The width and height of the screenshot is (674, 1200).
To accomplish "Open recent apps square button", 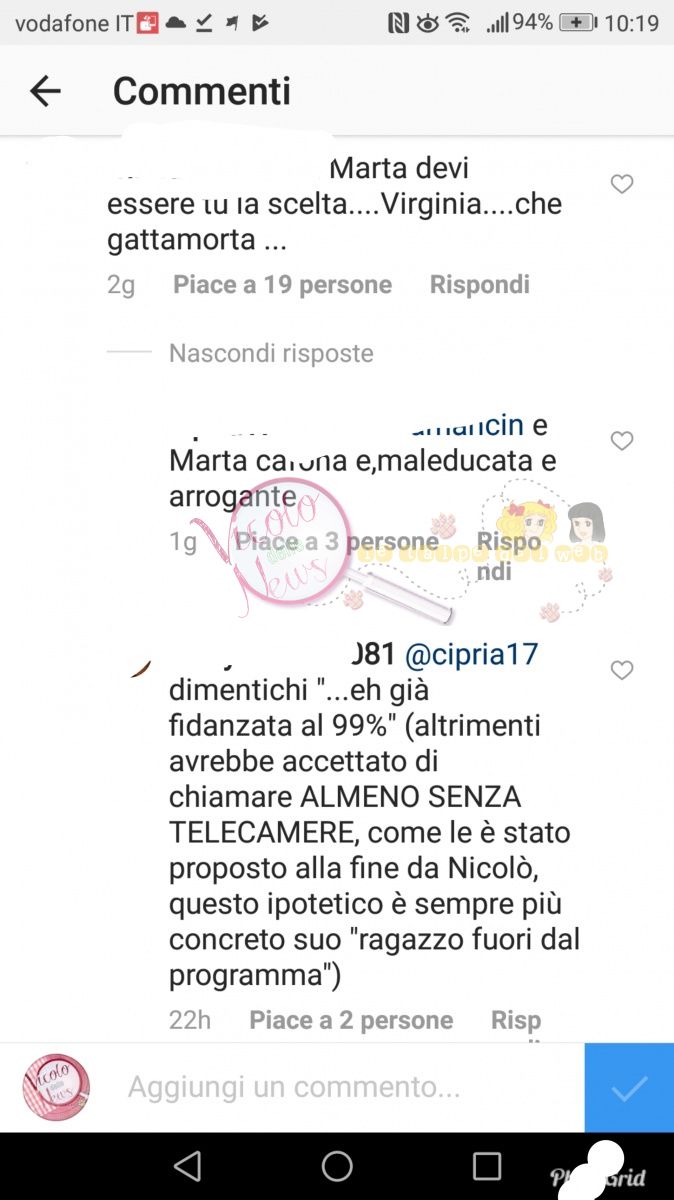I will coord(487,1166).
